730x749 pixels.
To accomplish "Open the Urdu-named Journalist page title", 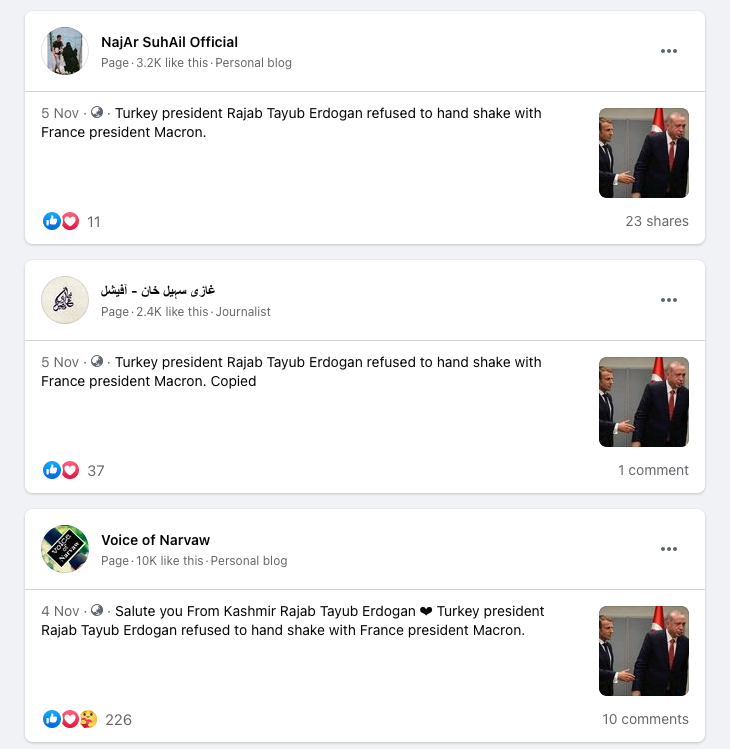I will click(x=158, y=290).
